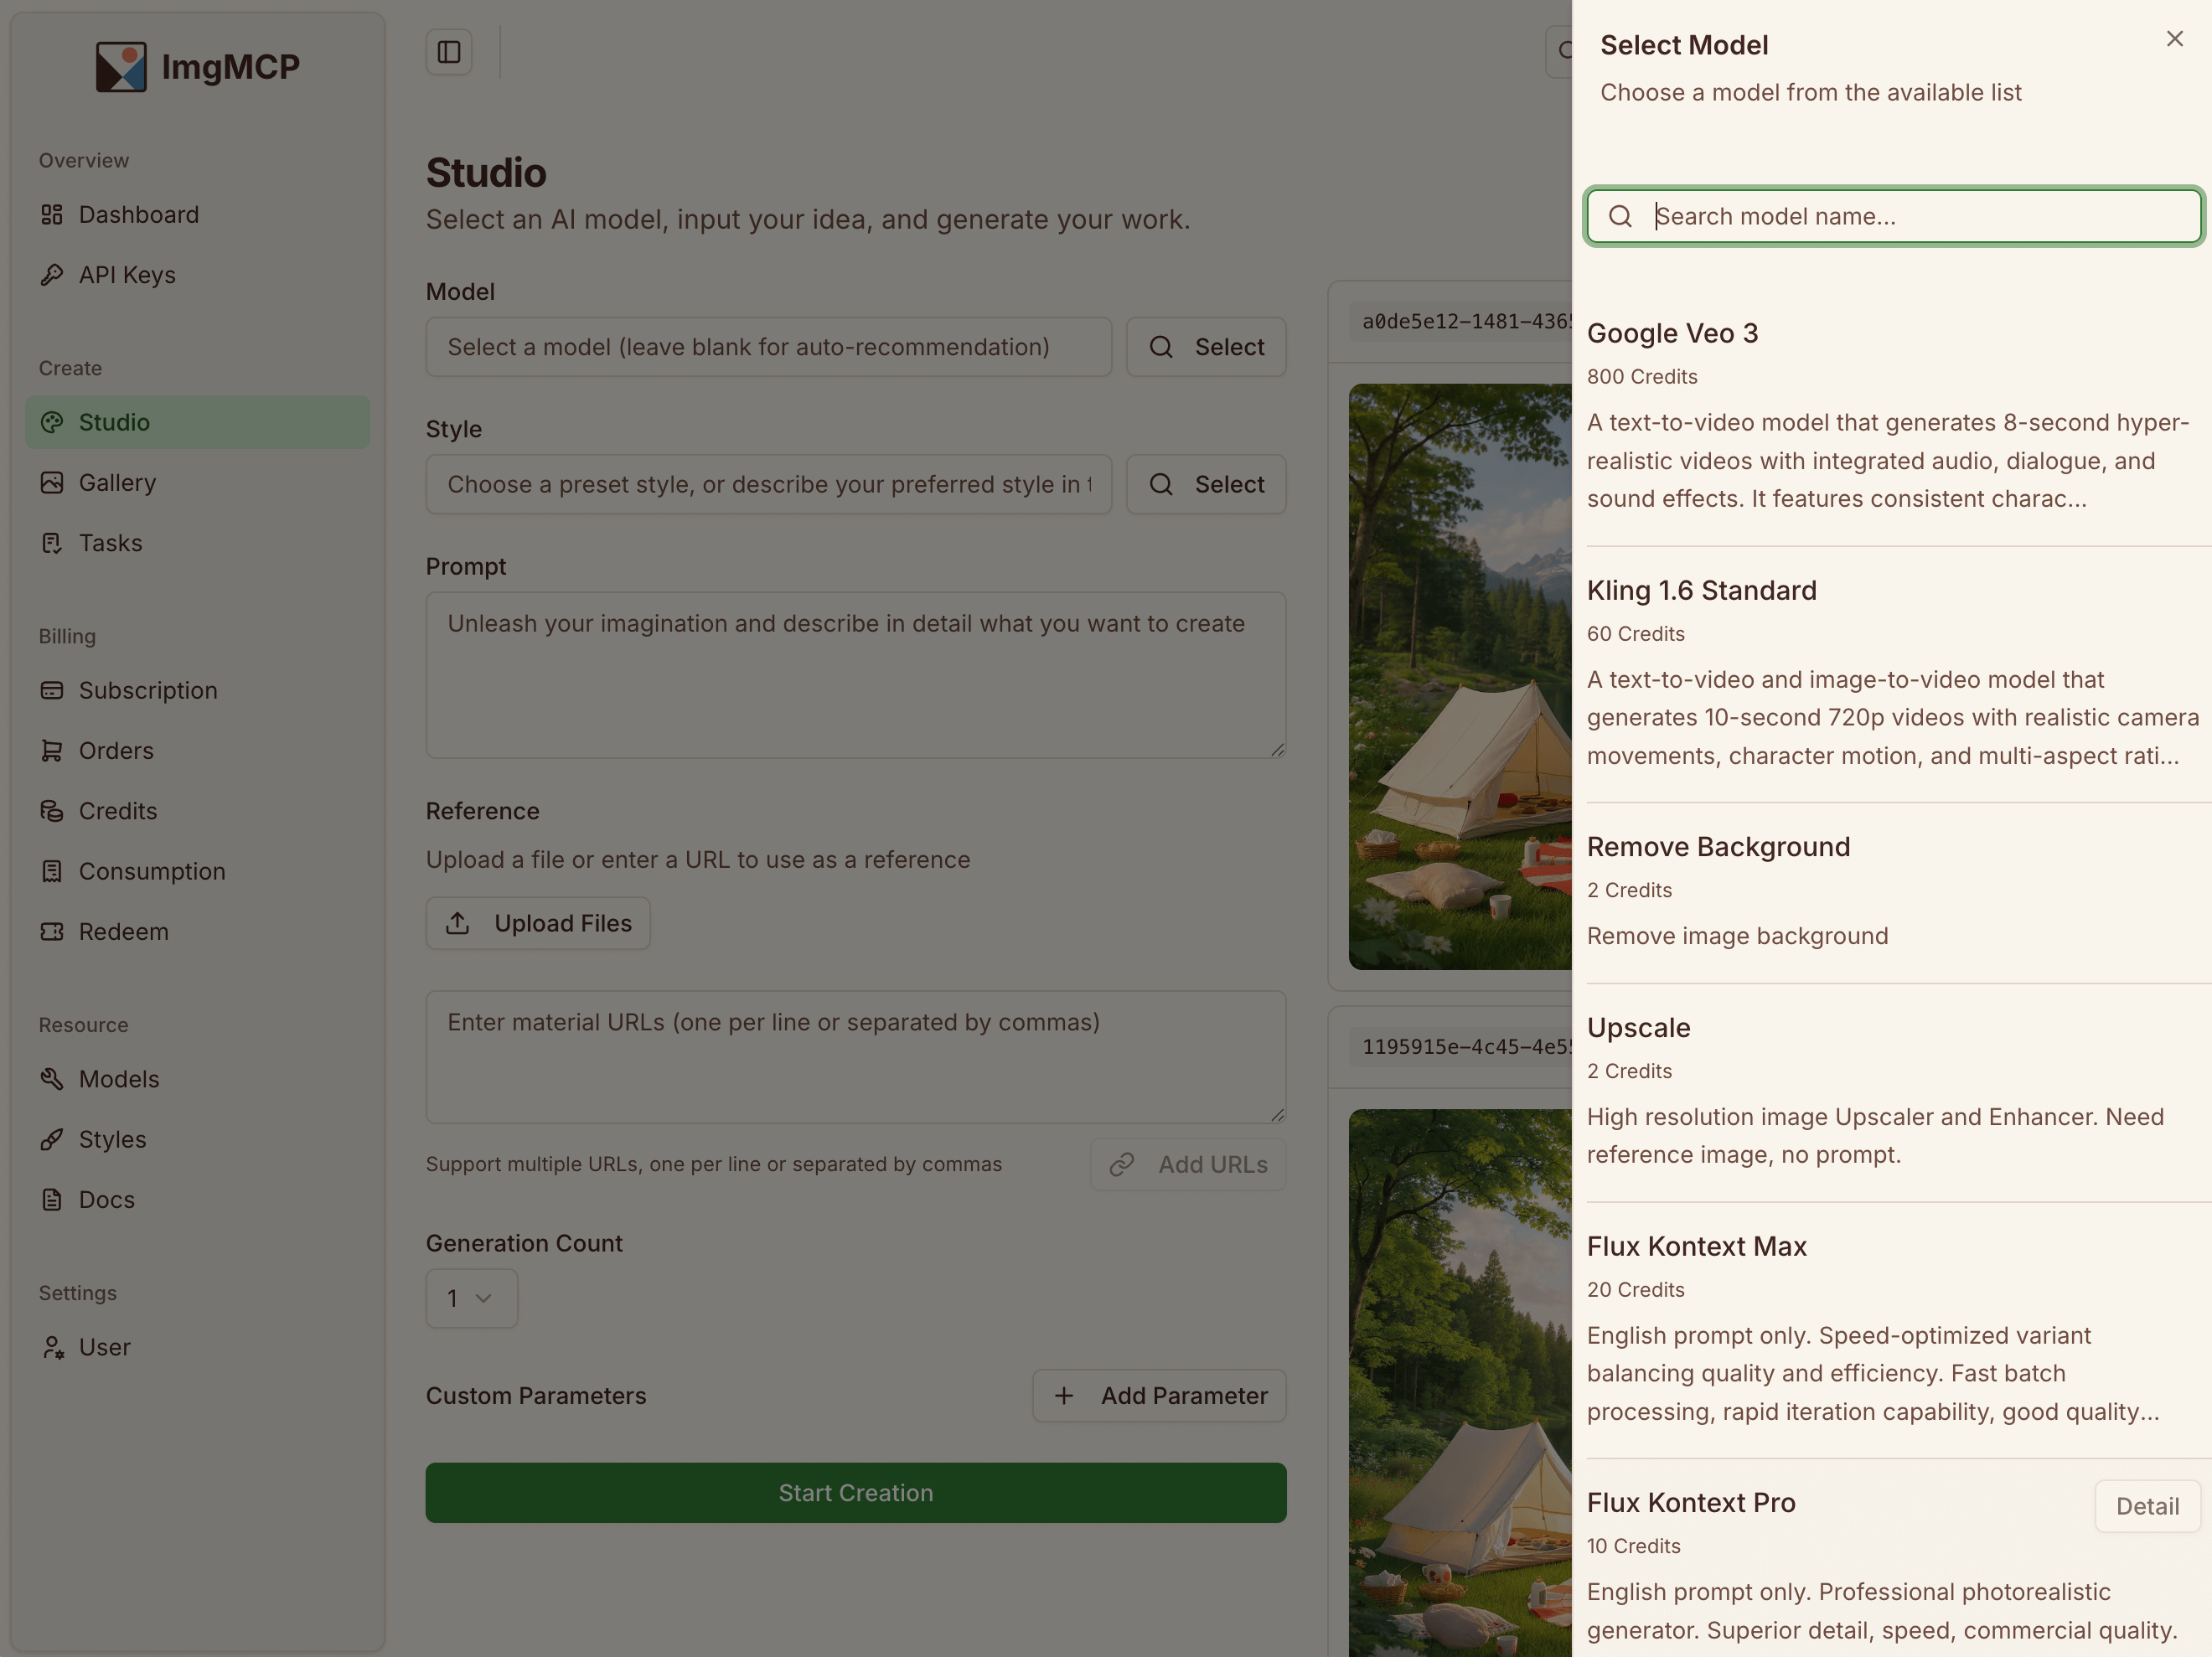Select Studio in the sidebar
This screenshot has height=1657, width=2212.
click(x=197, y=422)
